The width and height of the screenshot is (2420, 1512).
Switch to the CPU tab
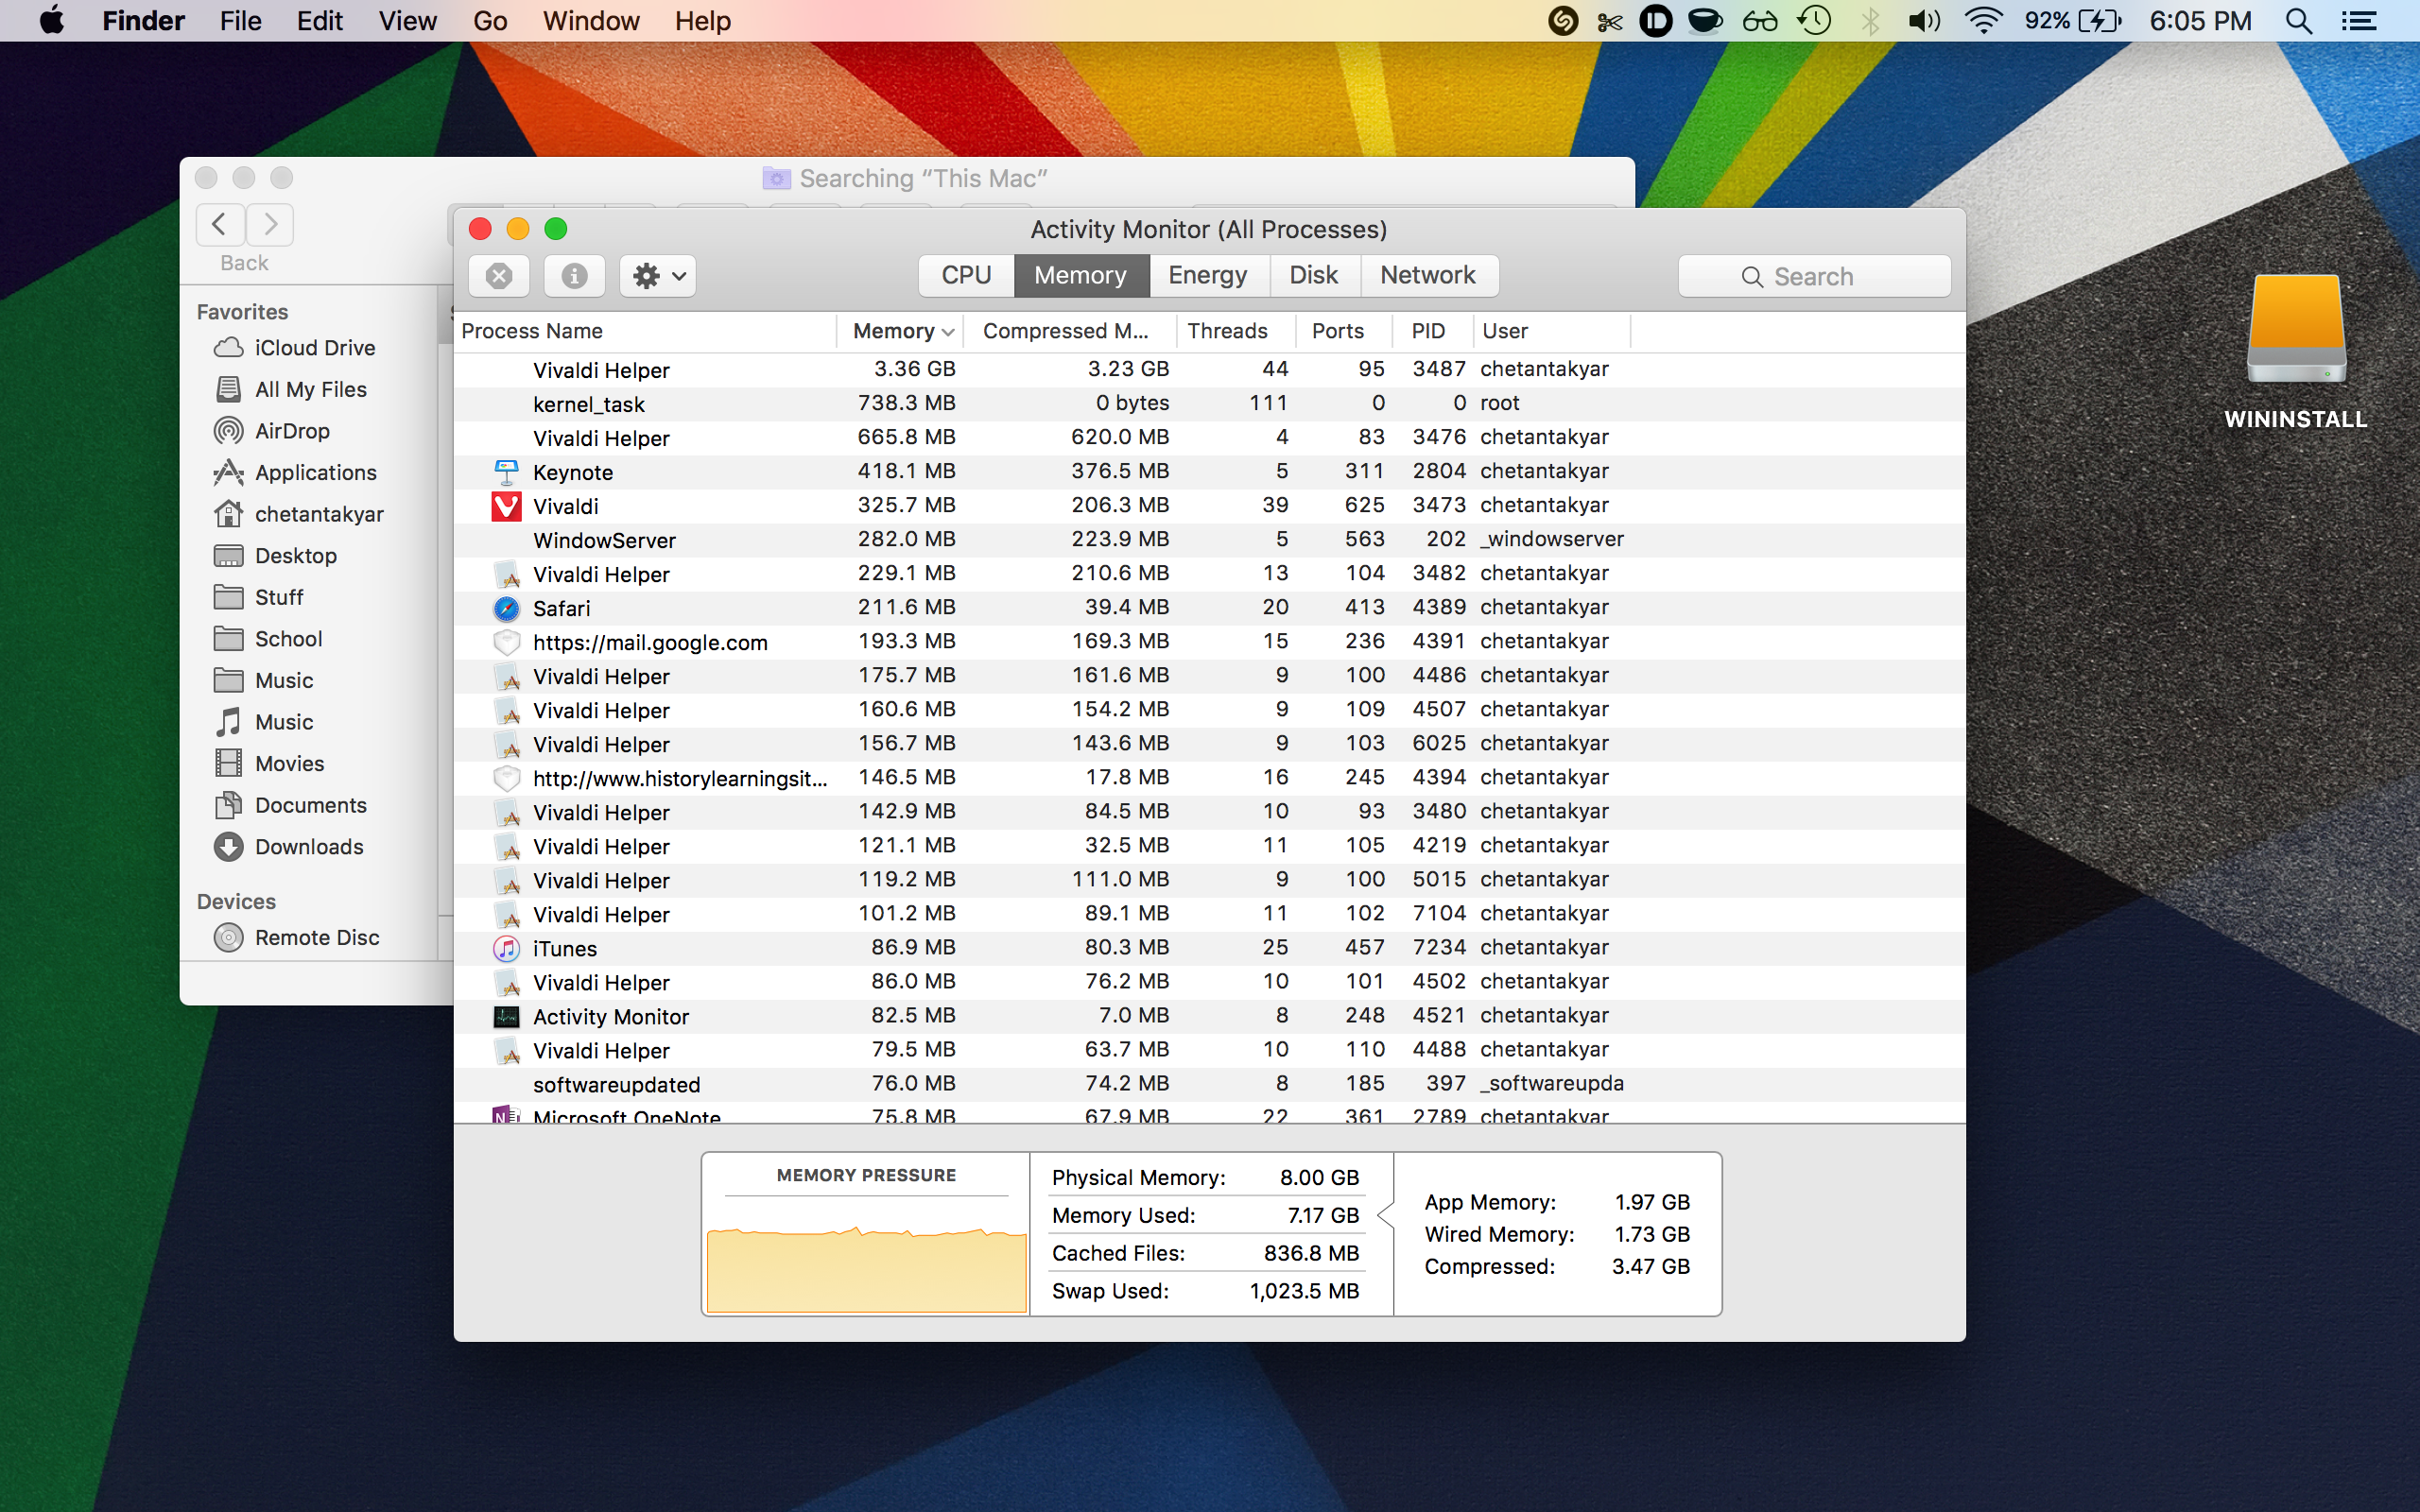pyautogui.click(x=966, y=275)
